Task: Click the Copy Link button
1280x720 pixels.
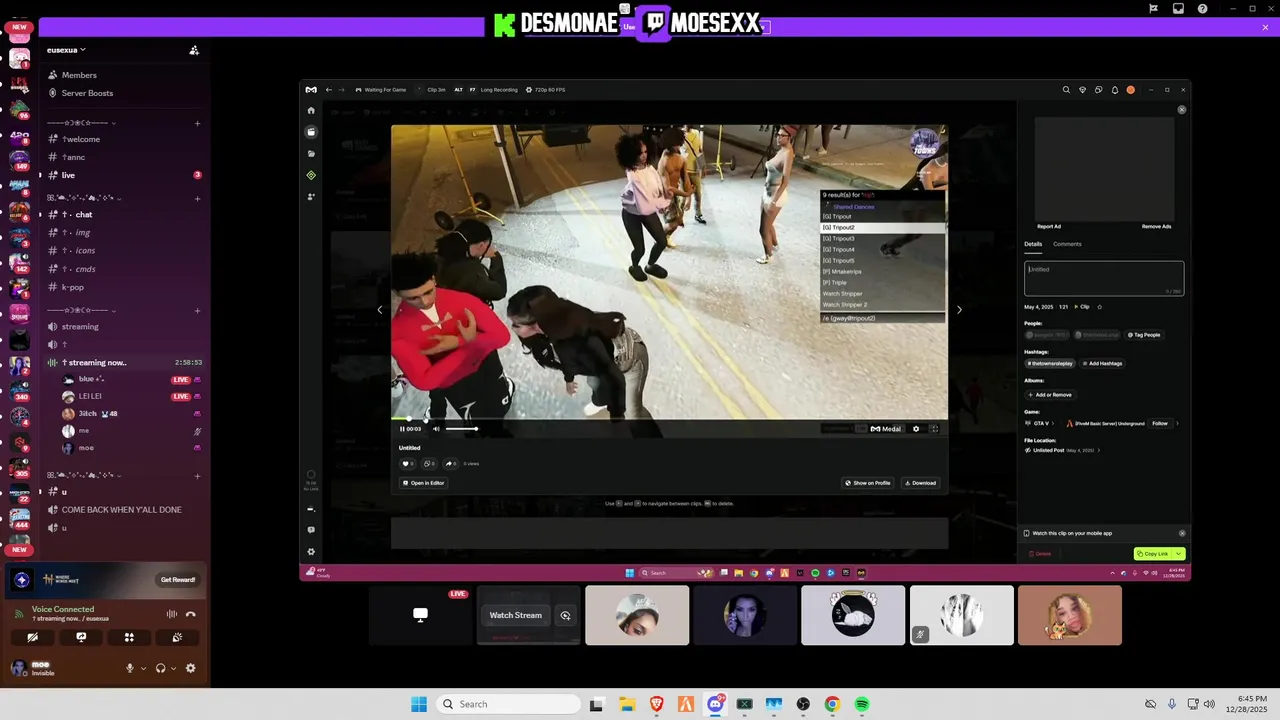Action: (x=1153, y=553)
